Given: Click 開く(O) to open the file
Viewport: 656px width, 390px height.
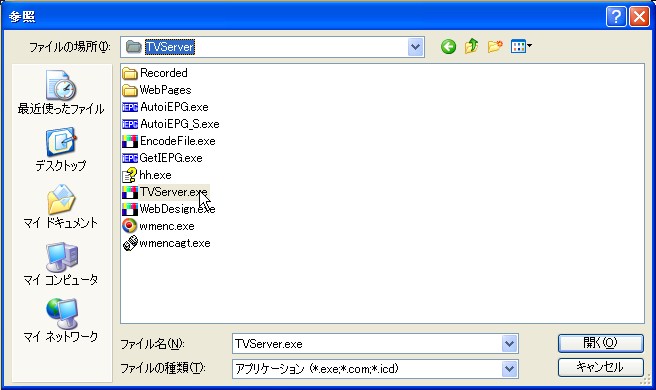Looking at the screenshot, I should (600, 343).
